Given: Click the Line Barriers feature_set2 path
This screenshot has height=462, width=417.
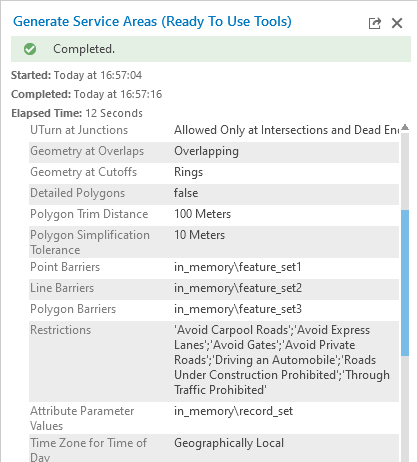Looking at the screenshot, I should [238, 288].
